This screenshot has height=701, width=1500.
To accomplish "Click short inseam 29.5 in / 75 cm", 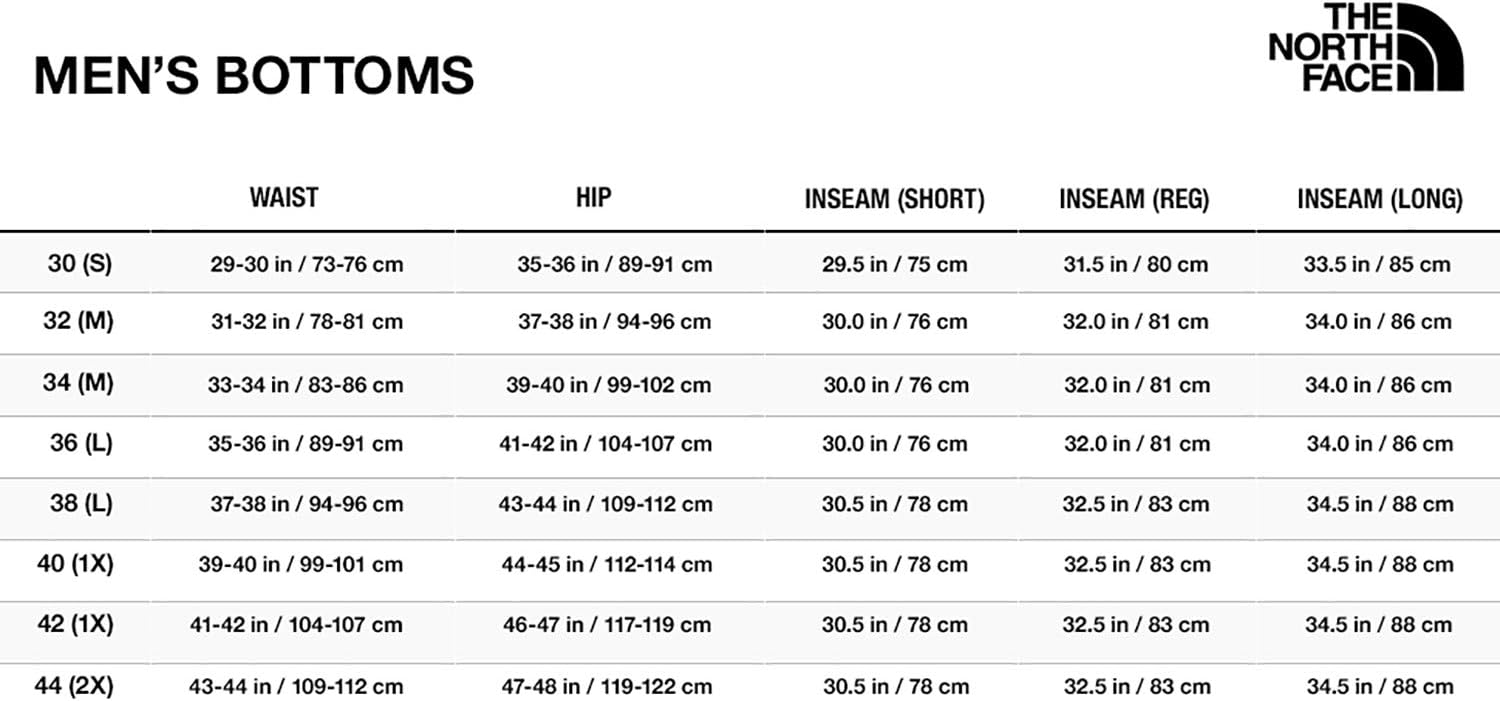I will [x=894, y=265].
